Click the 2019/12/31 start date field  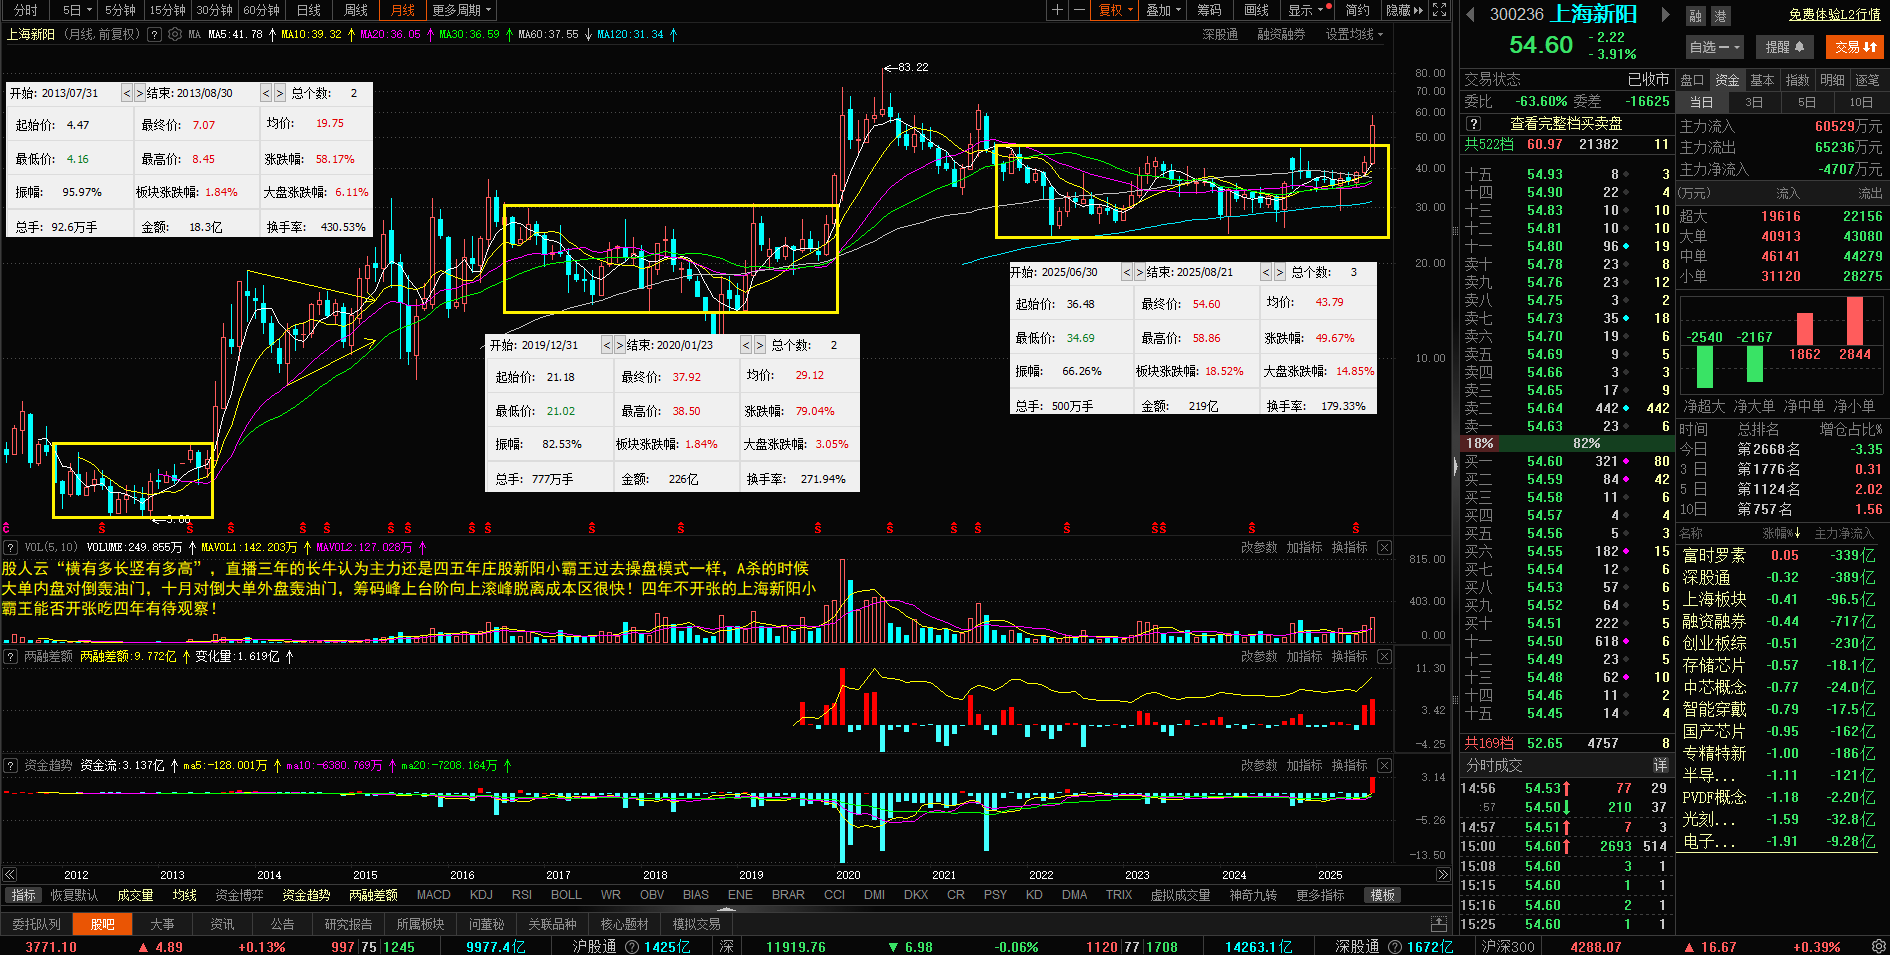point(548,345)
